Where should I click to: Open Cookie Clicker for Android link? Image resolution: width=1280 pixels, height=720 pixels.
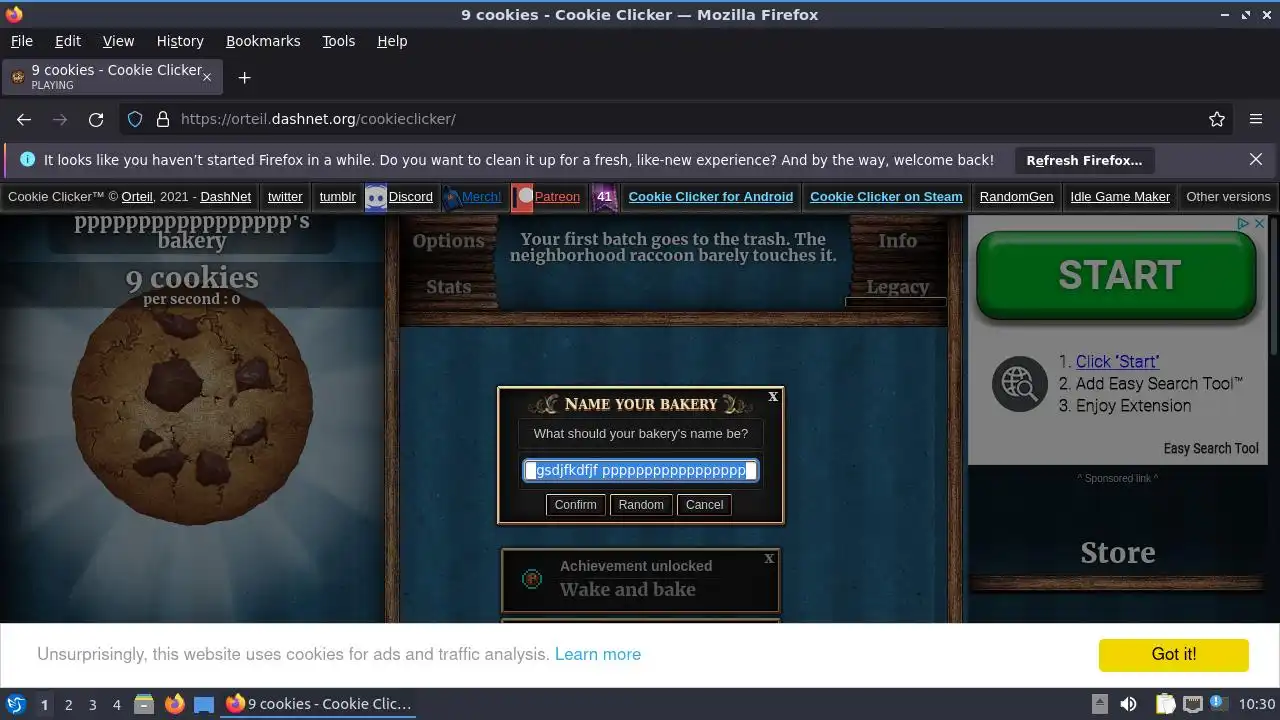tap(710, 197)
